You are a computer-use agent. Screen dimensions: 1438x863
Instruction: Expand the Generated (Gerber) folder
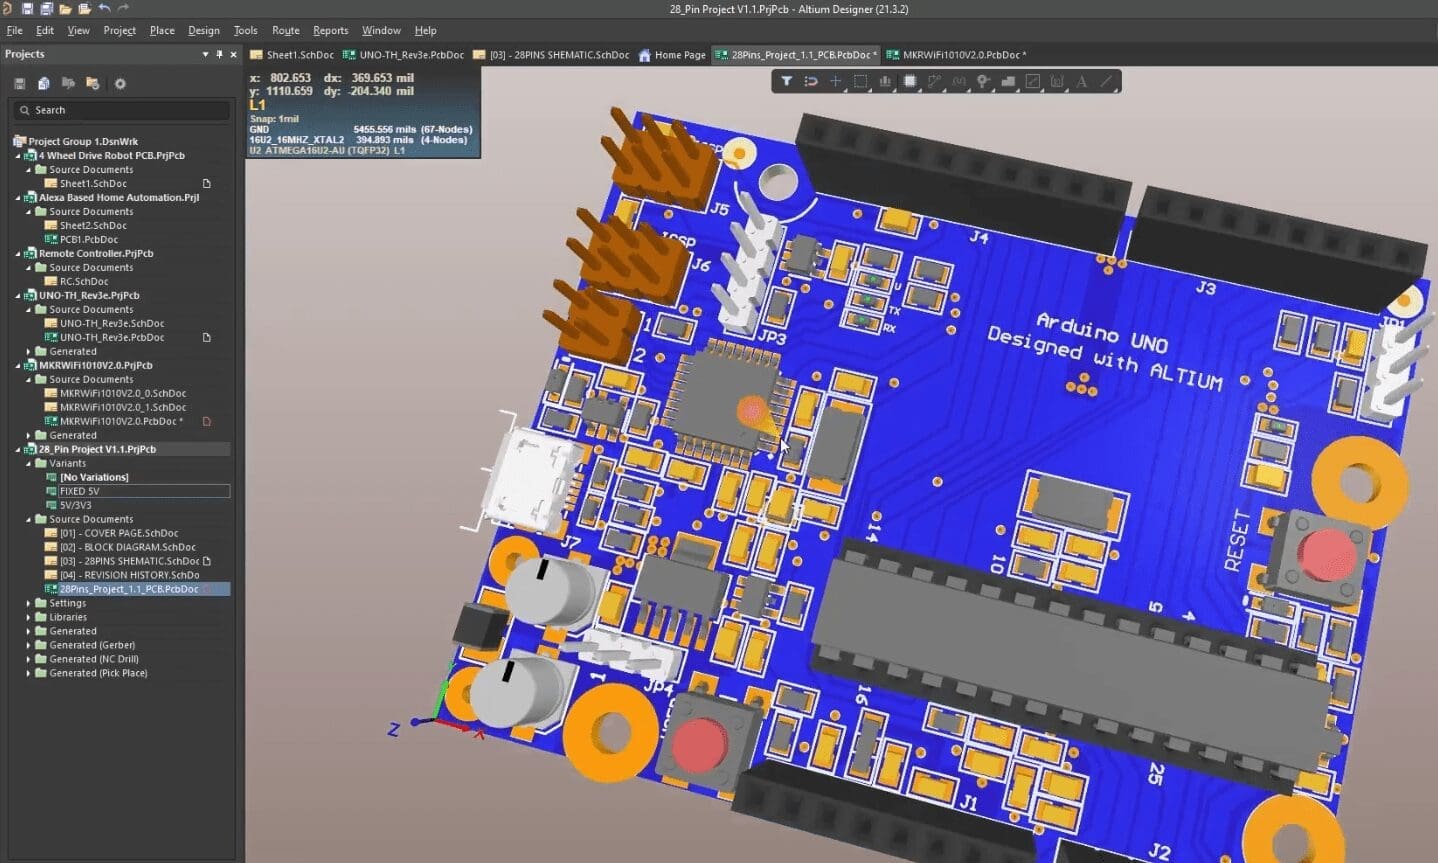coord(29,645)
